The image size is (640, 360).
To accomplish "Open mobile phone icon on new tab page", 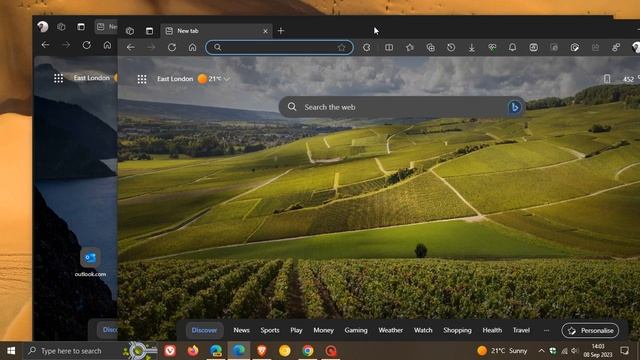I will (x=607, y=79).
